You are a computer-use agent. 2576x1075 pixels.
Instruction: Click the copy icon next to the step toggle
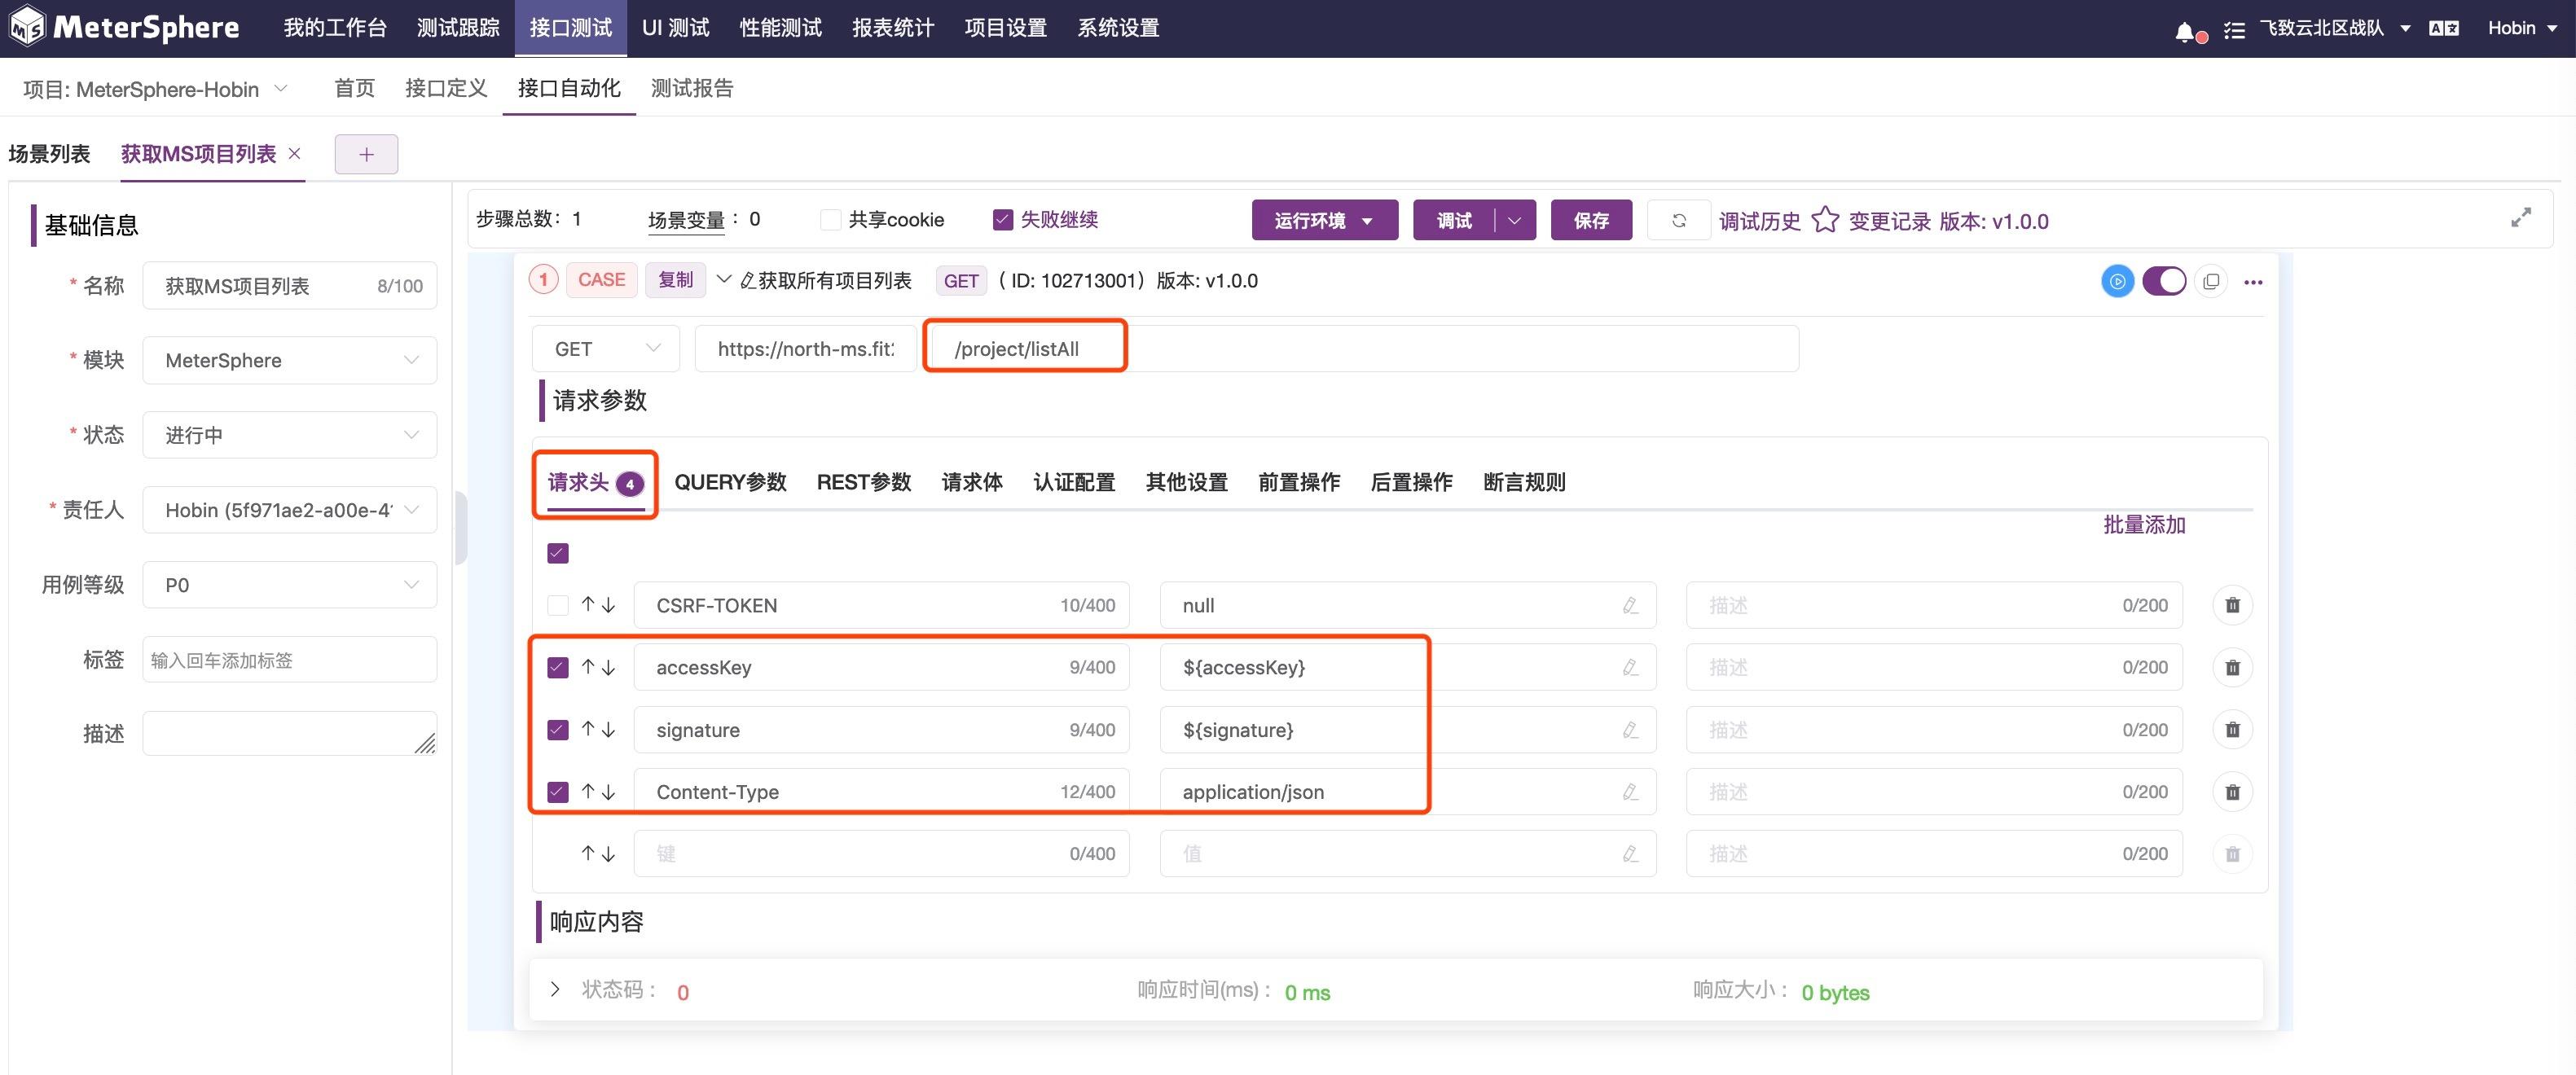click(2210, 281)
